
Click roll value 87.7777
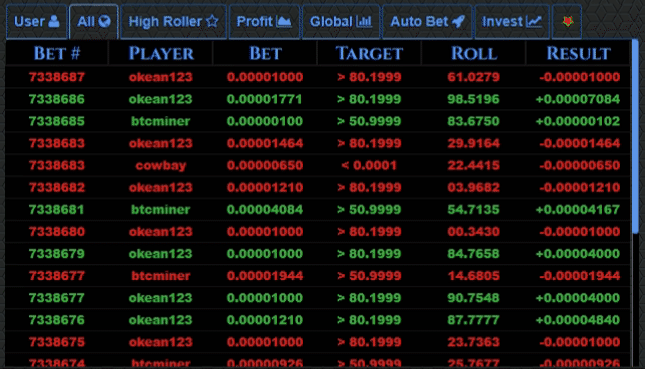473,320
